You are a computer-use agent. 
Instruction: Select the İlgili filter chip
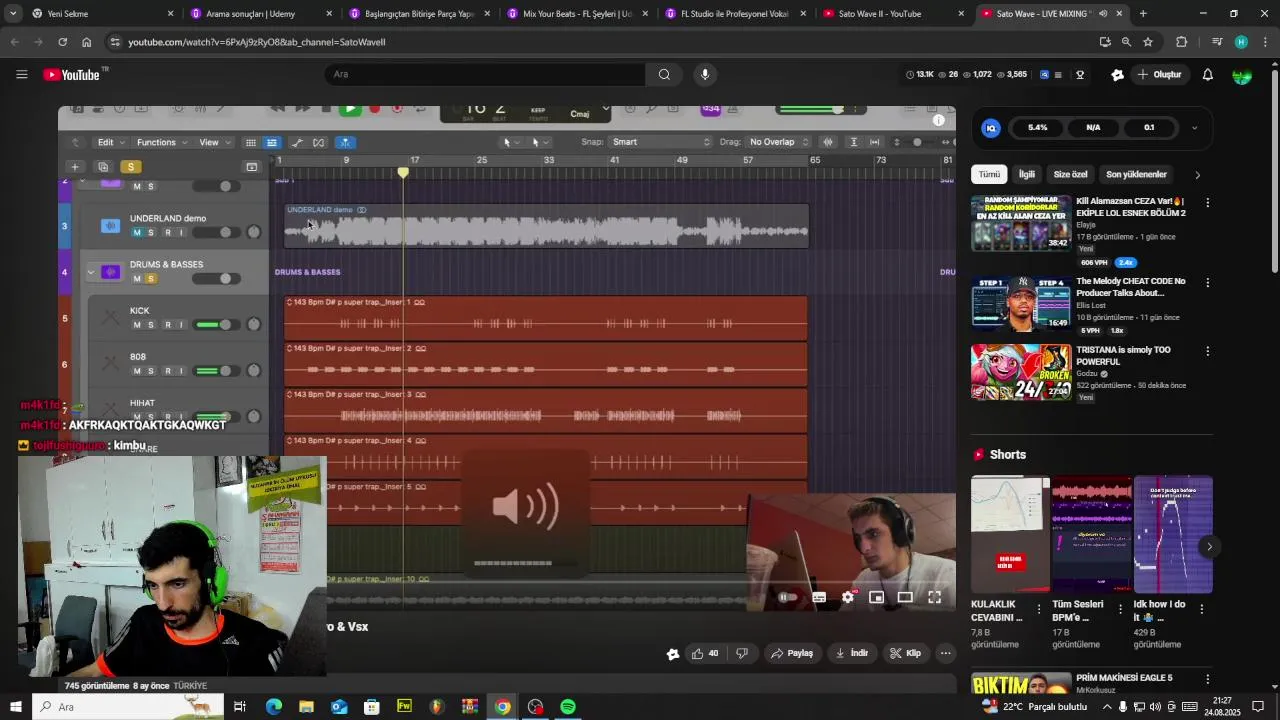(x=1027, y=175)
